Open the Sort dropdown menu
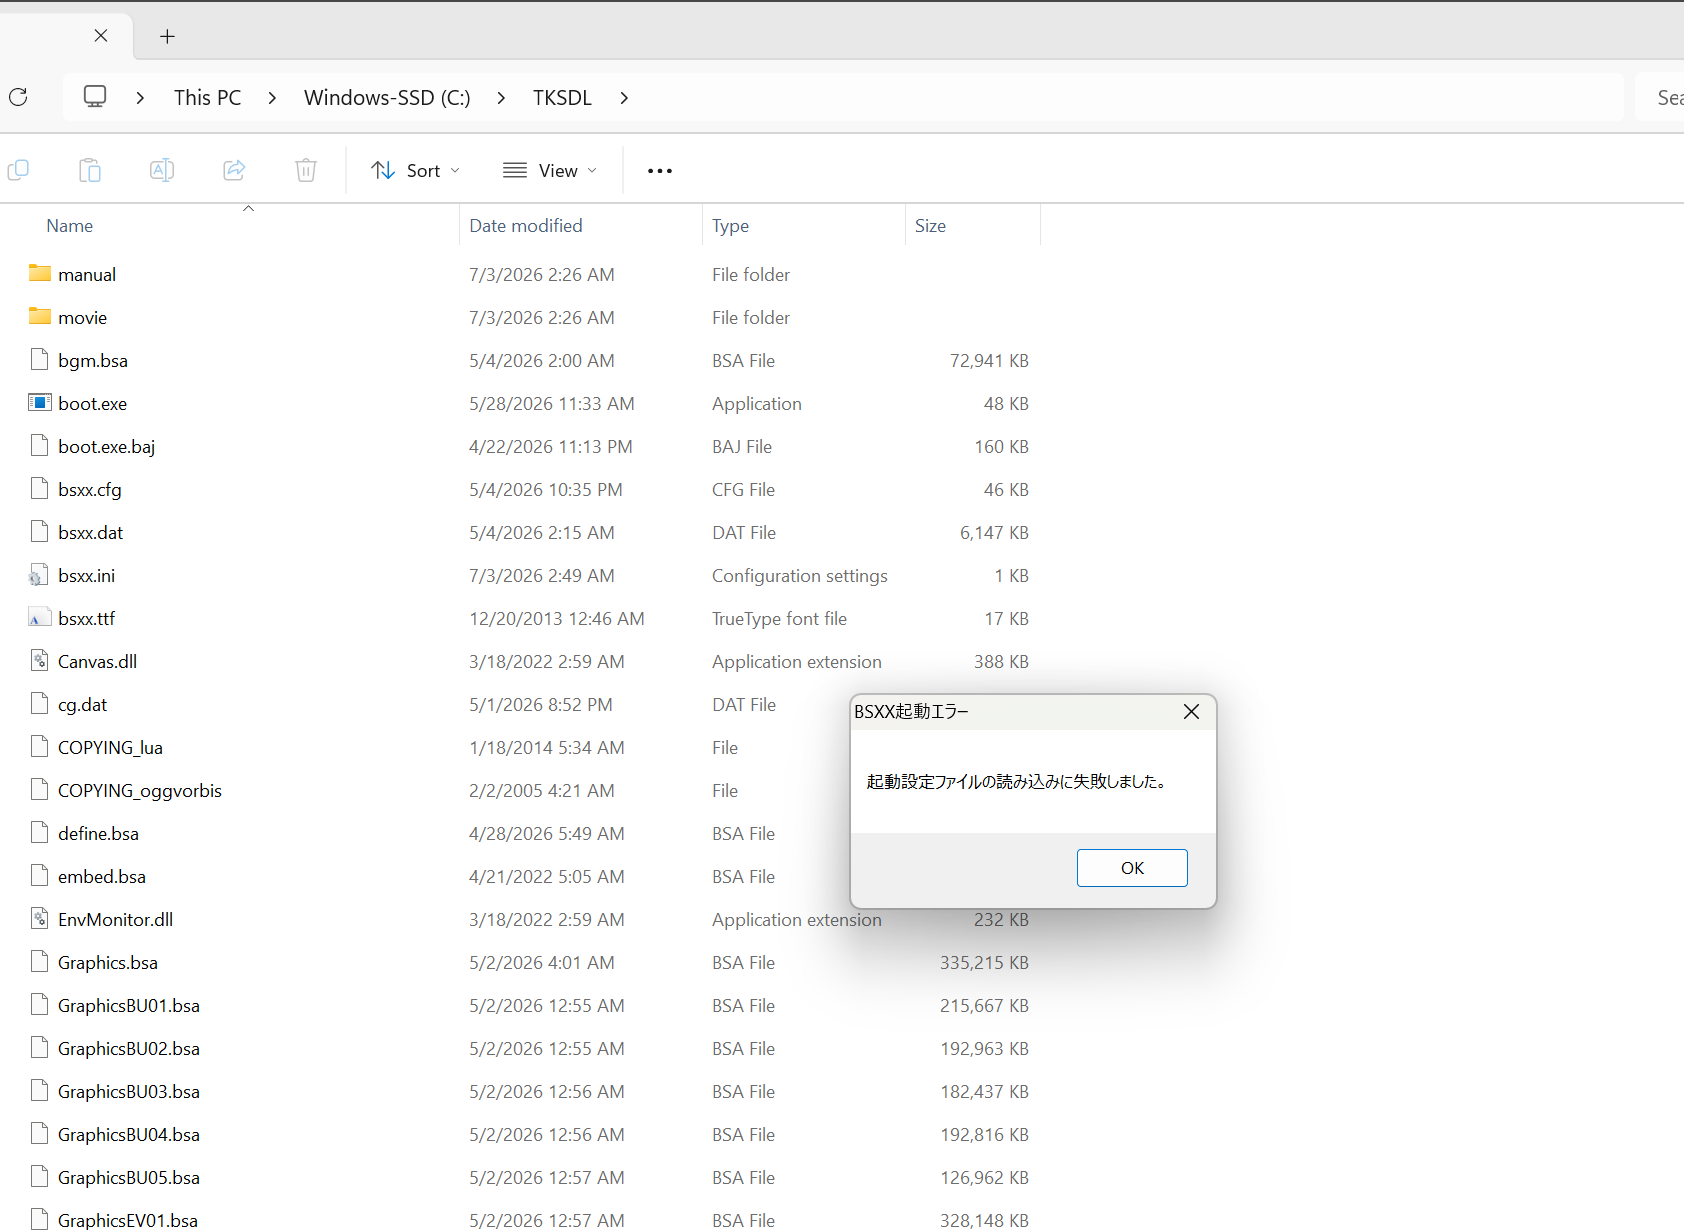 (415, 171)
